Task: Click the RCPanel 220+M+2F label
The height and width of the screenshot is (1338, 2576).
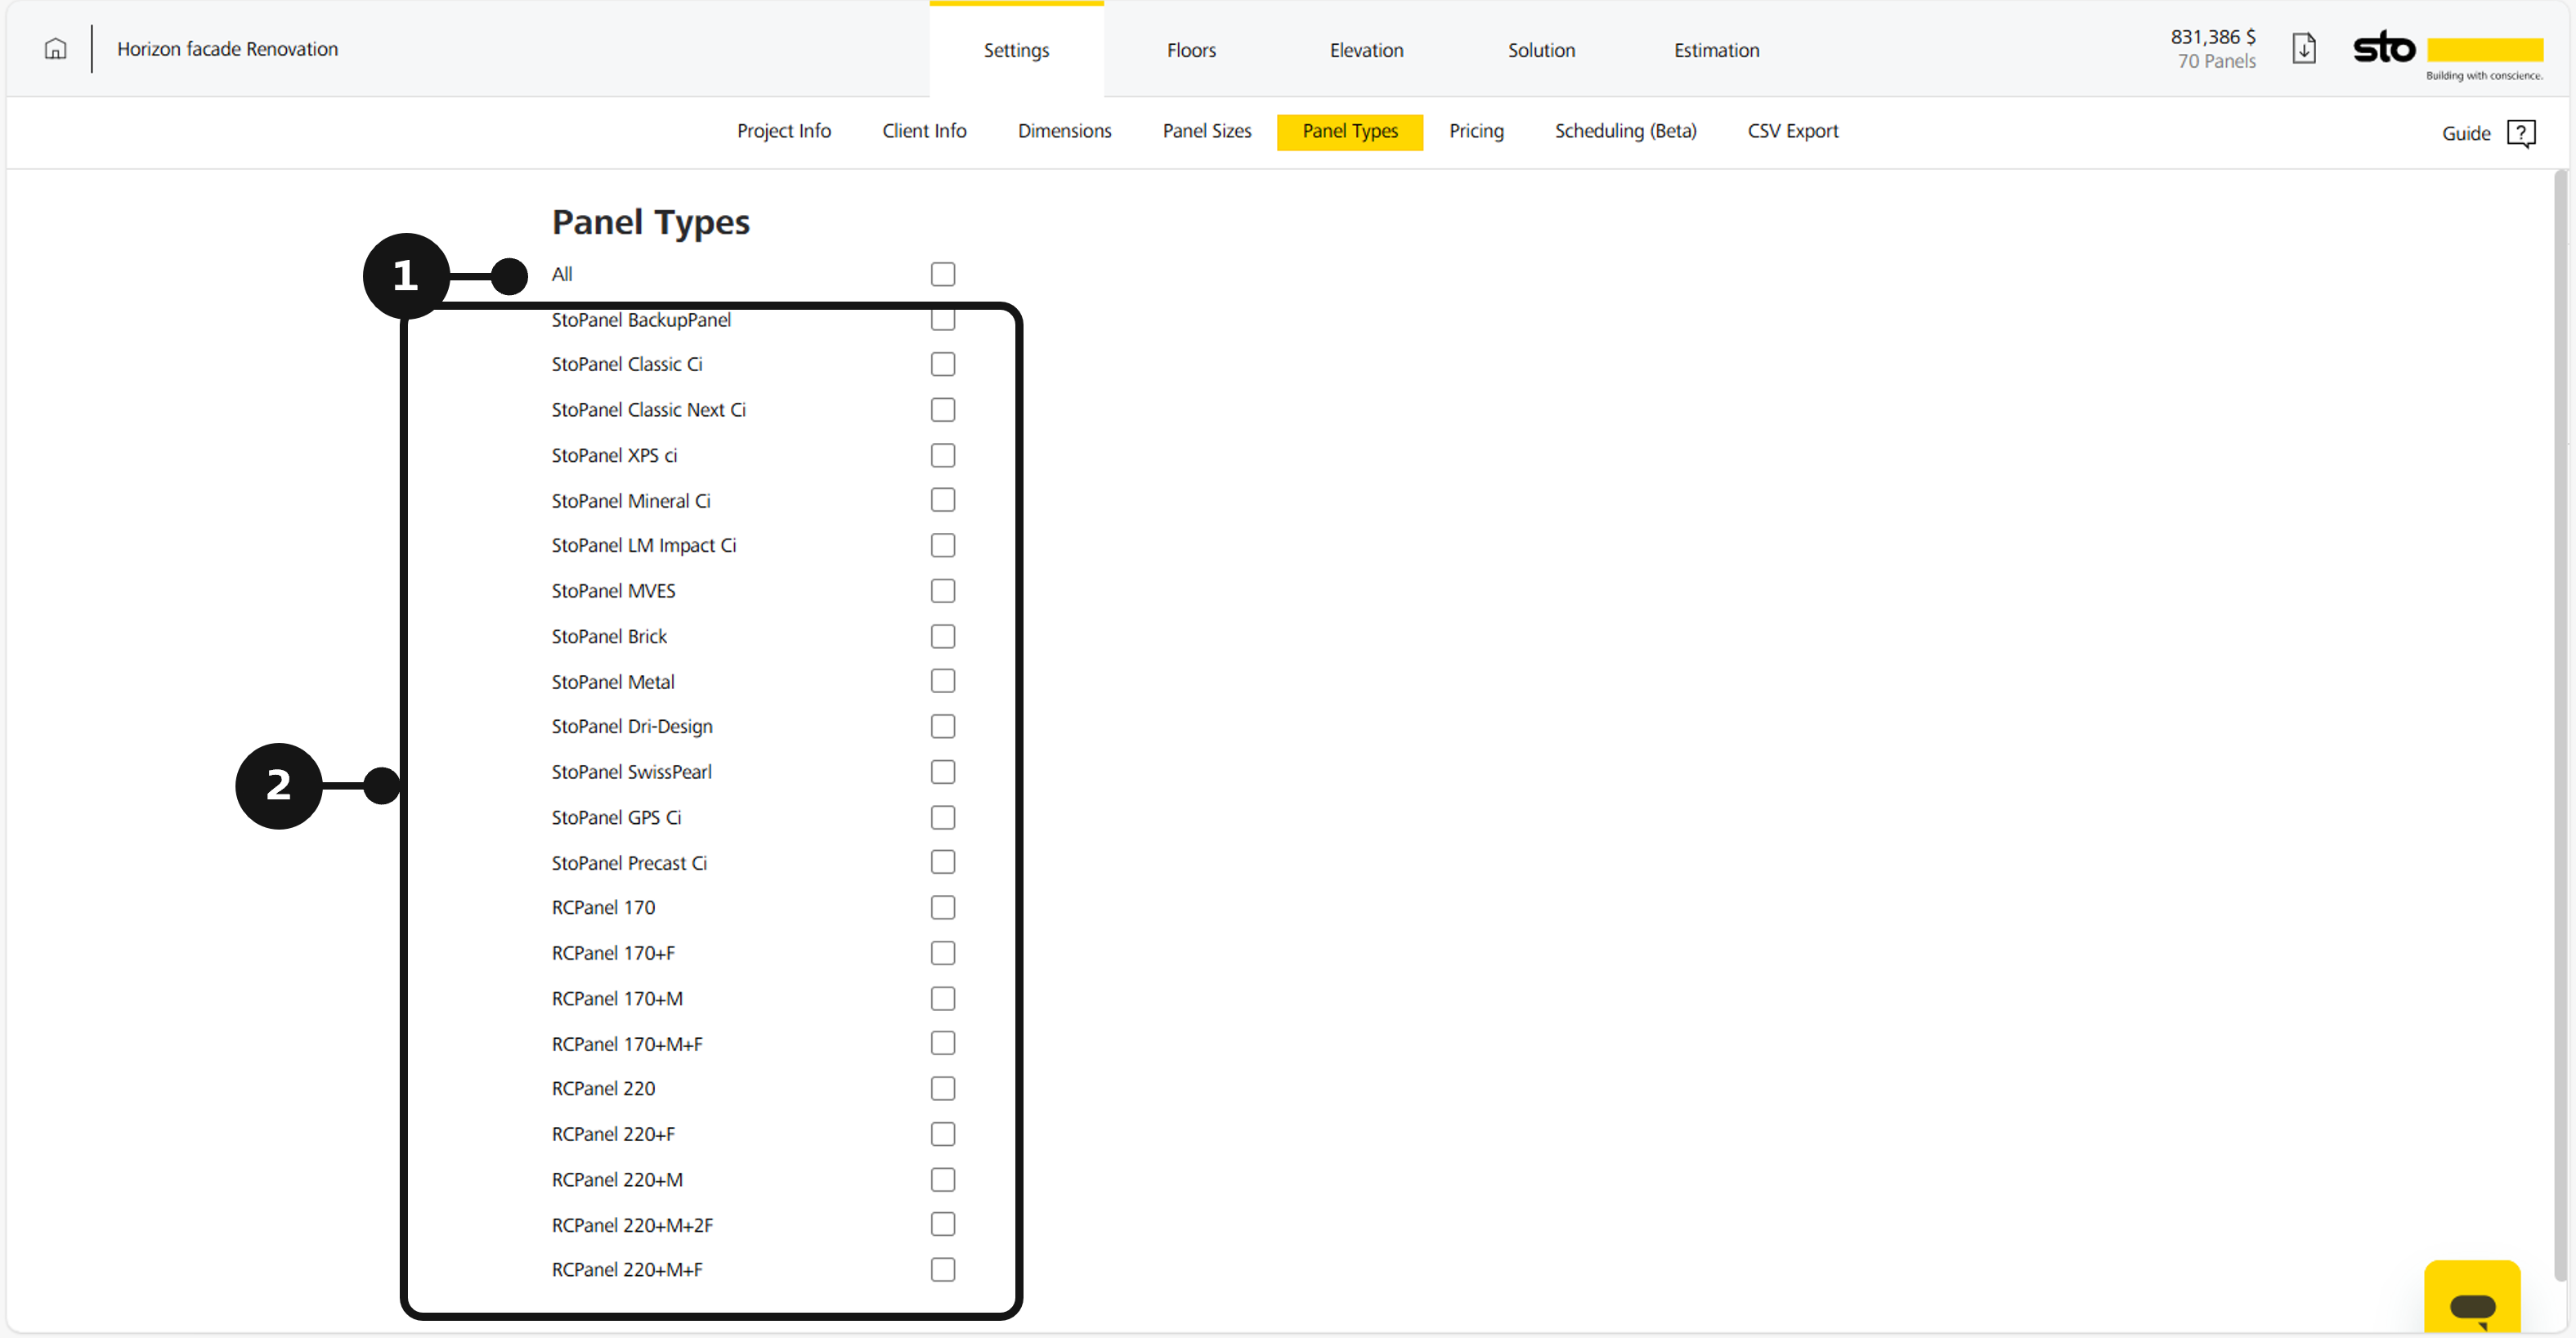Action: (632, 1225)
